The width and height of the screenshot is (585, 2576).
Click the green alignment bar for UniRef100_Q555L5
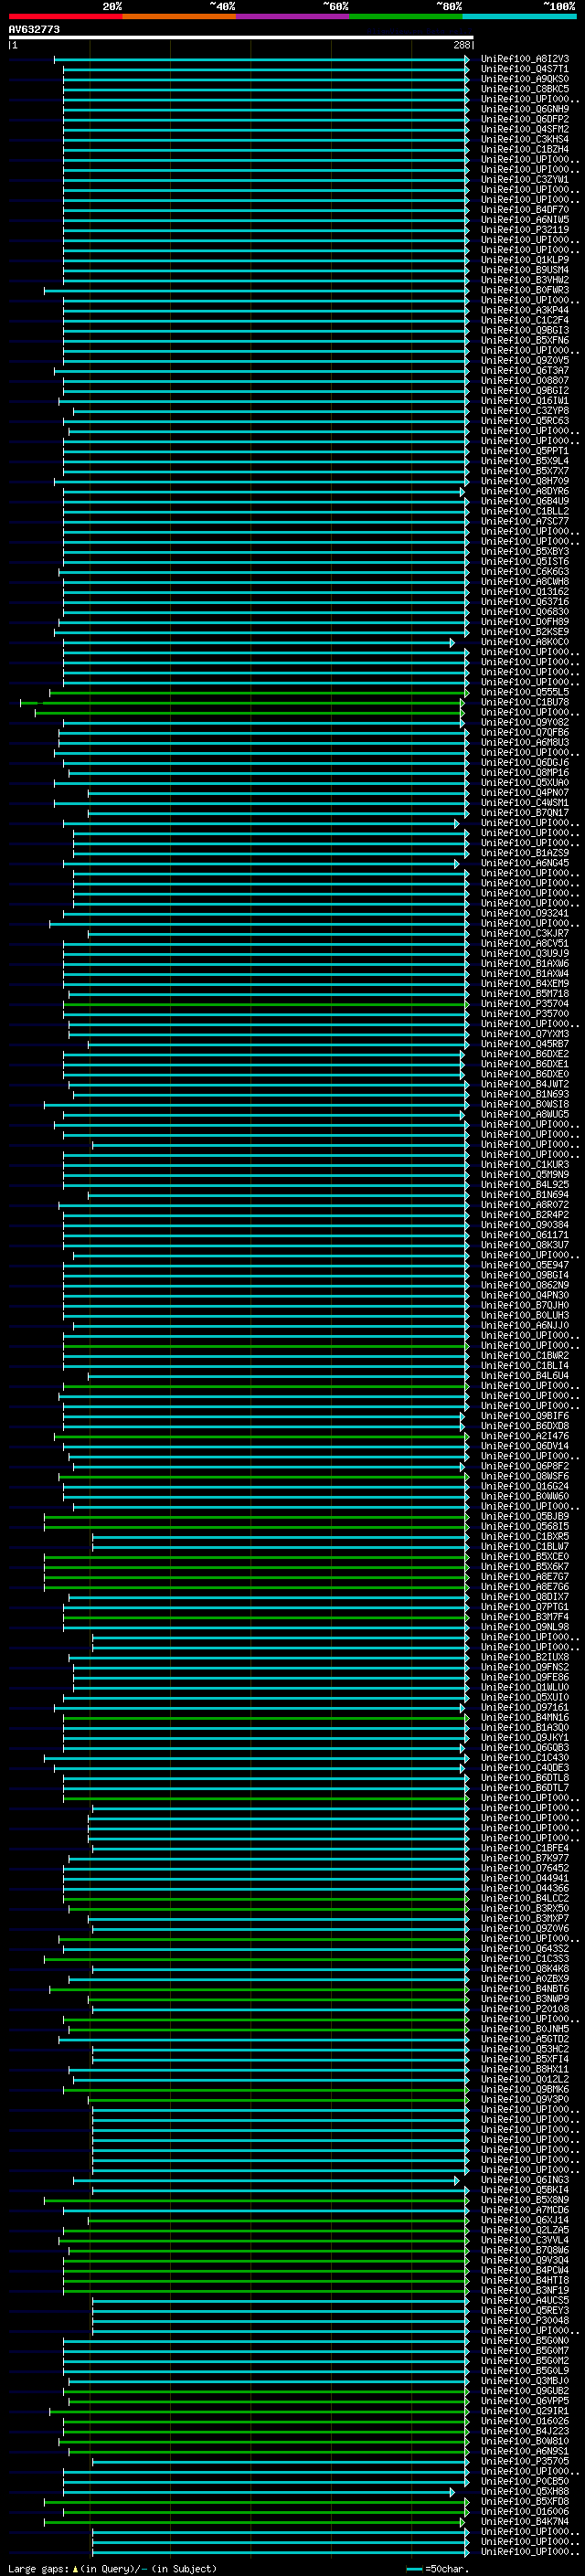click(x=257, y=692)
